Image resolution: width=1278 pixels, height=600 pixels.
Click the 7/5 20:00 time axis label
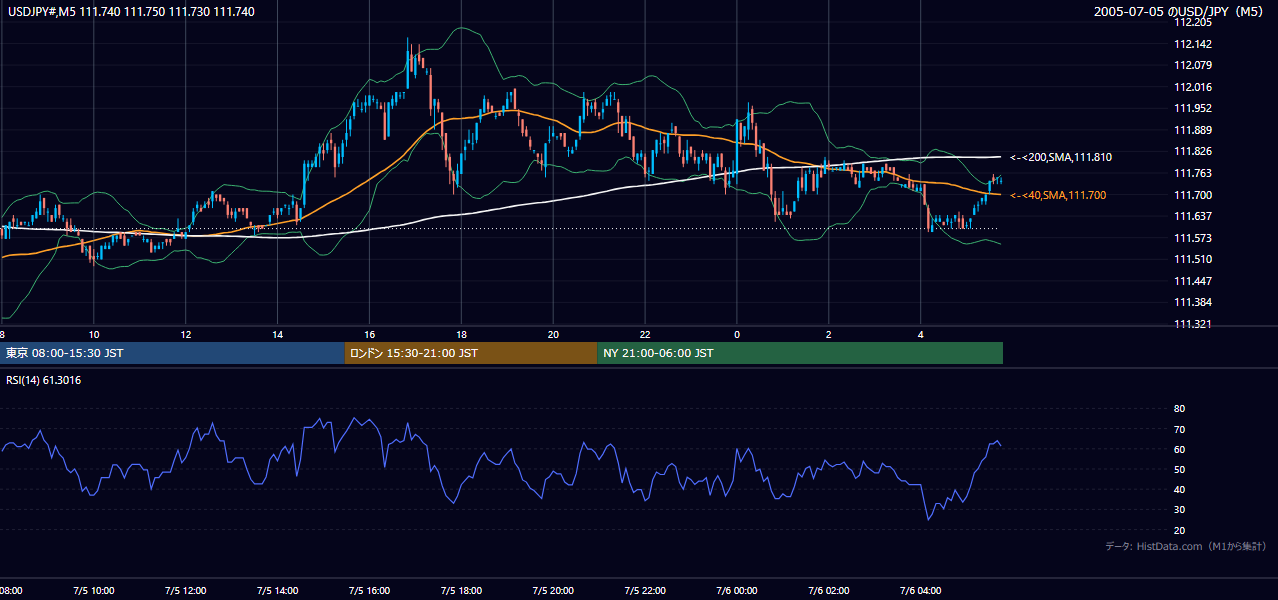tap(553, 590)
